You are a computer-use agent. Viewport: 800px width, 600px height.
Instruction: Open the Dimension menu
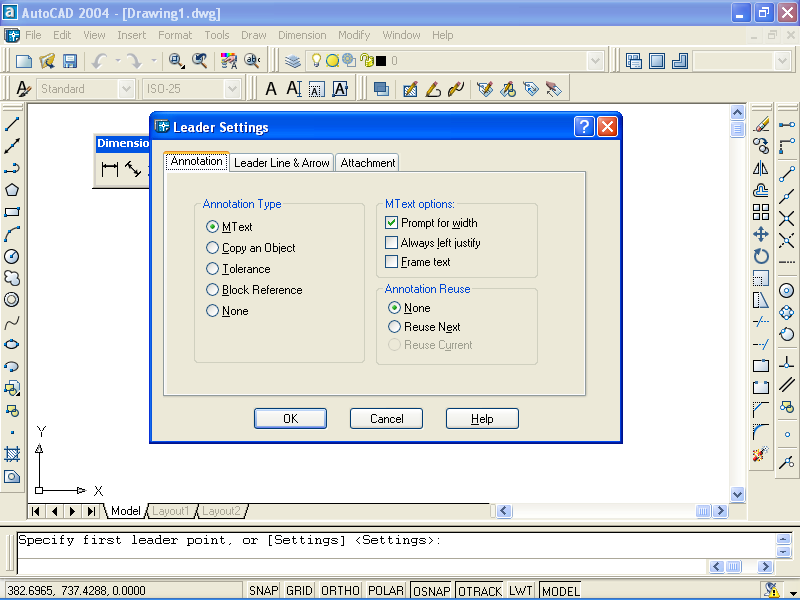click(x=302, y=35)
